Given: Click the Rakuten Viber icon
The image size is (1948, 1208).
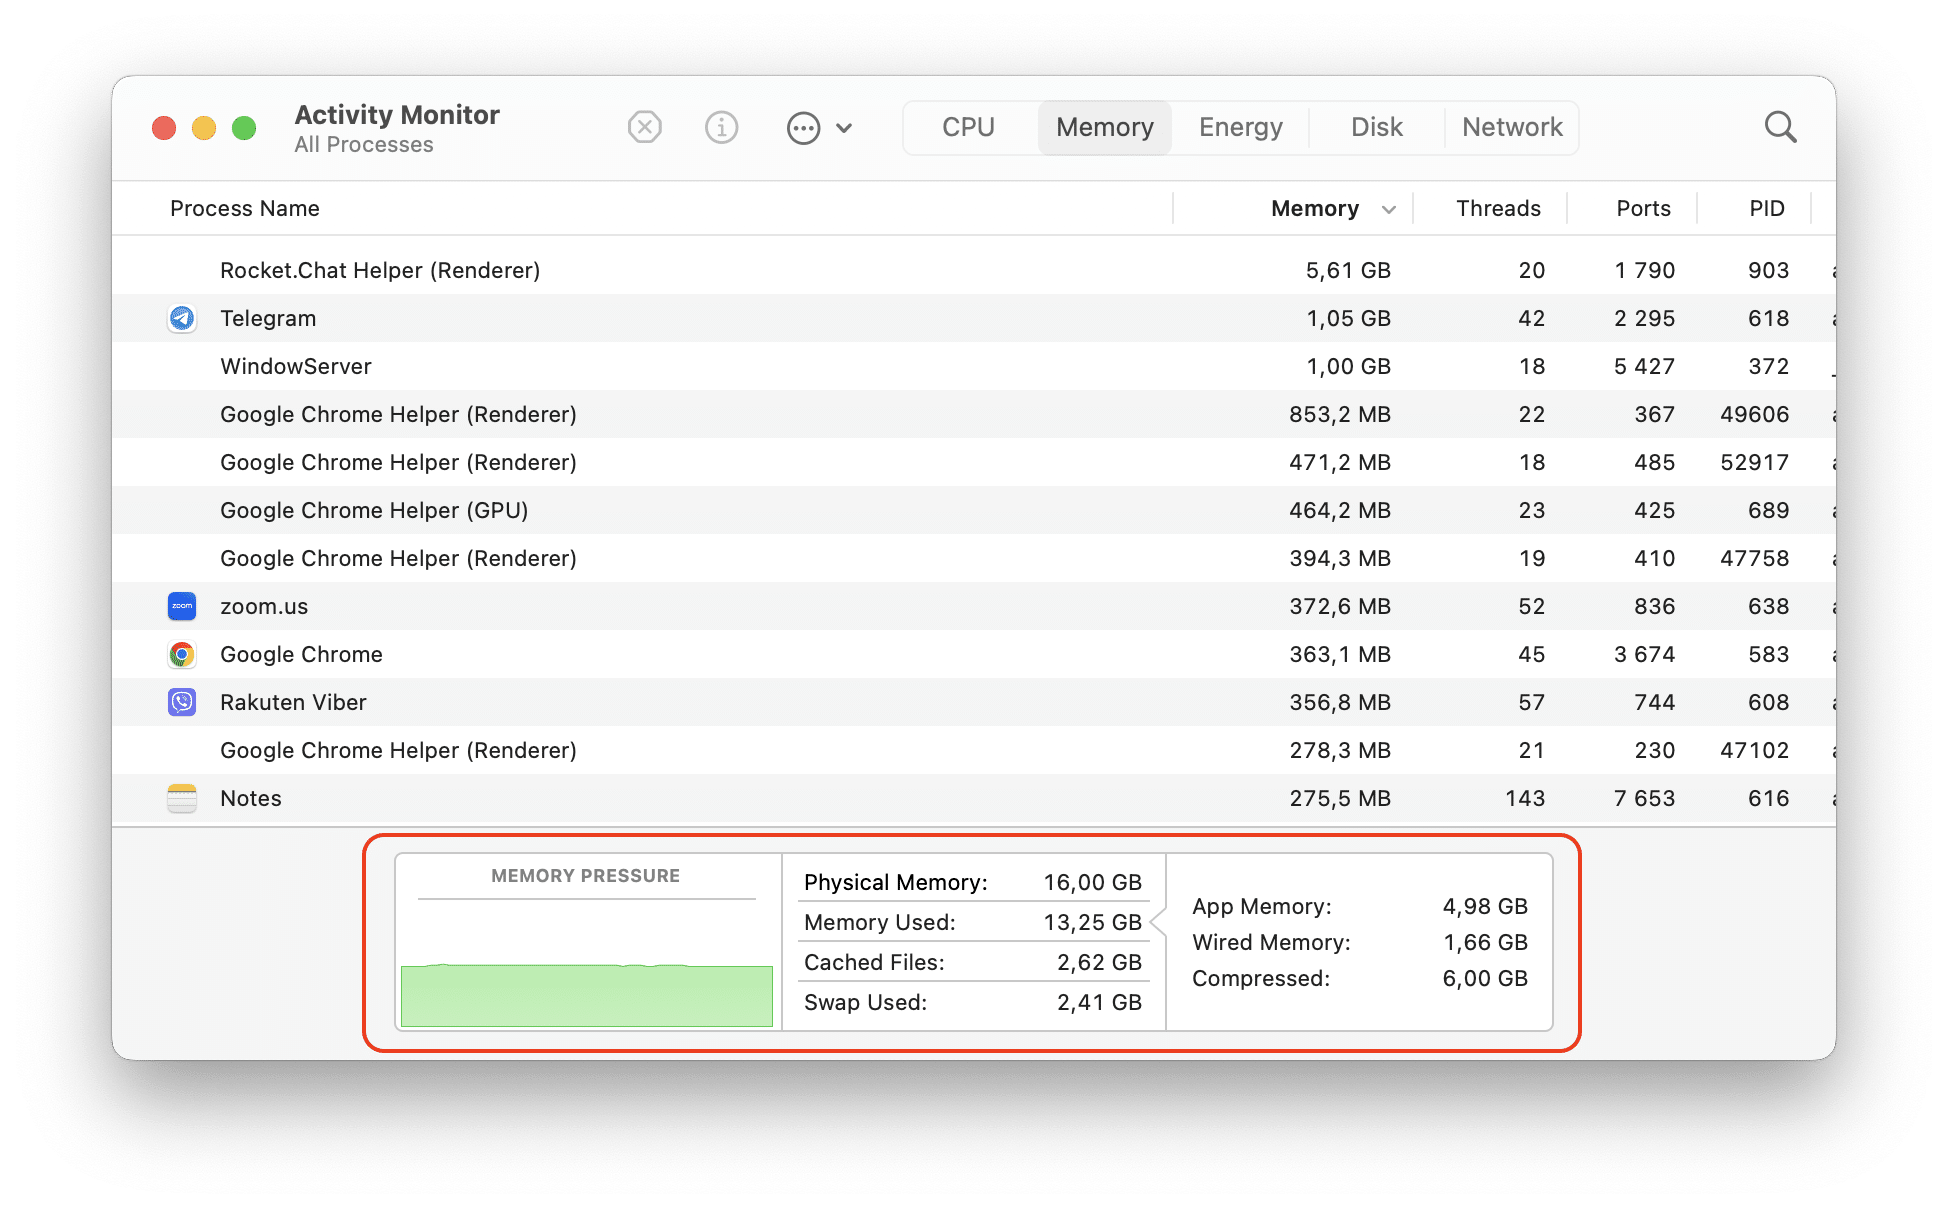Looking at the screenshot, I should click(182, 701).
